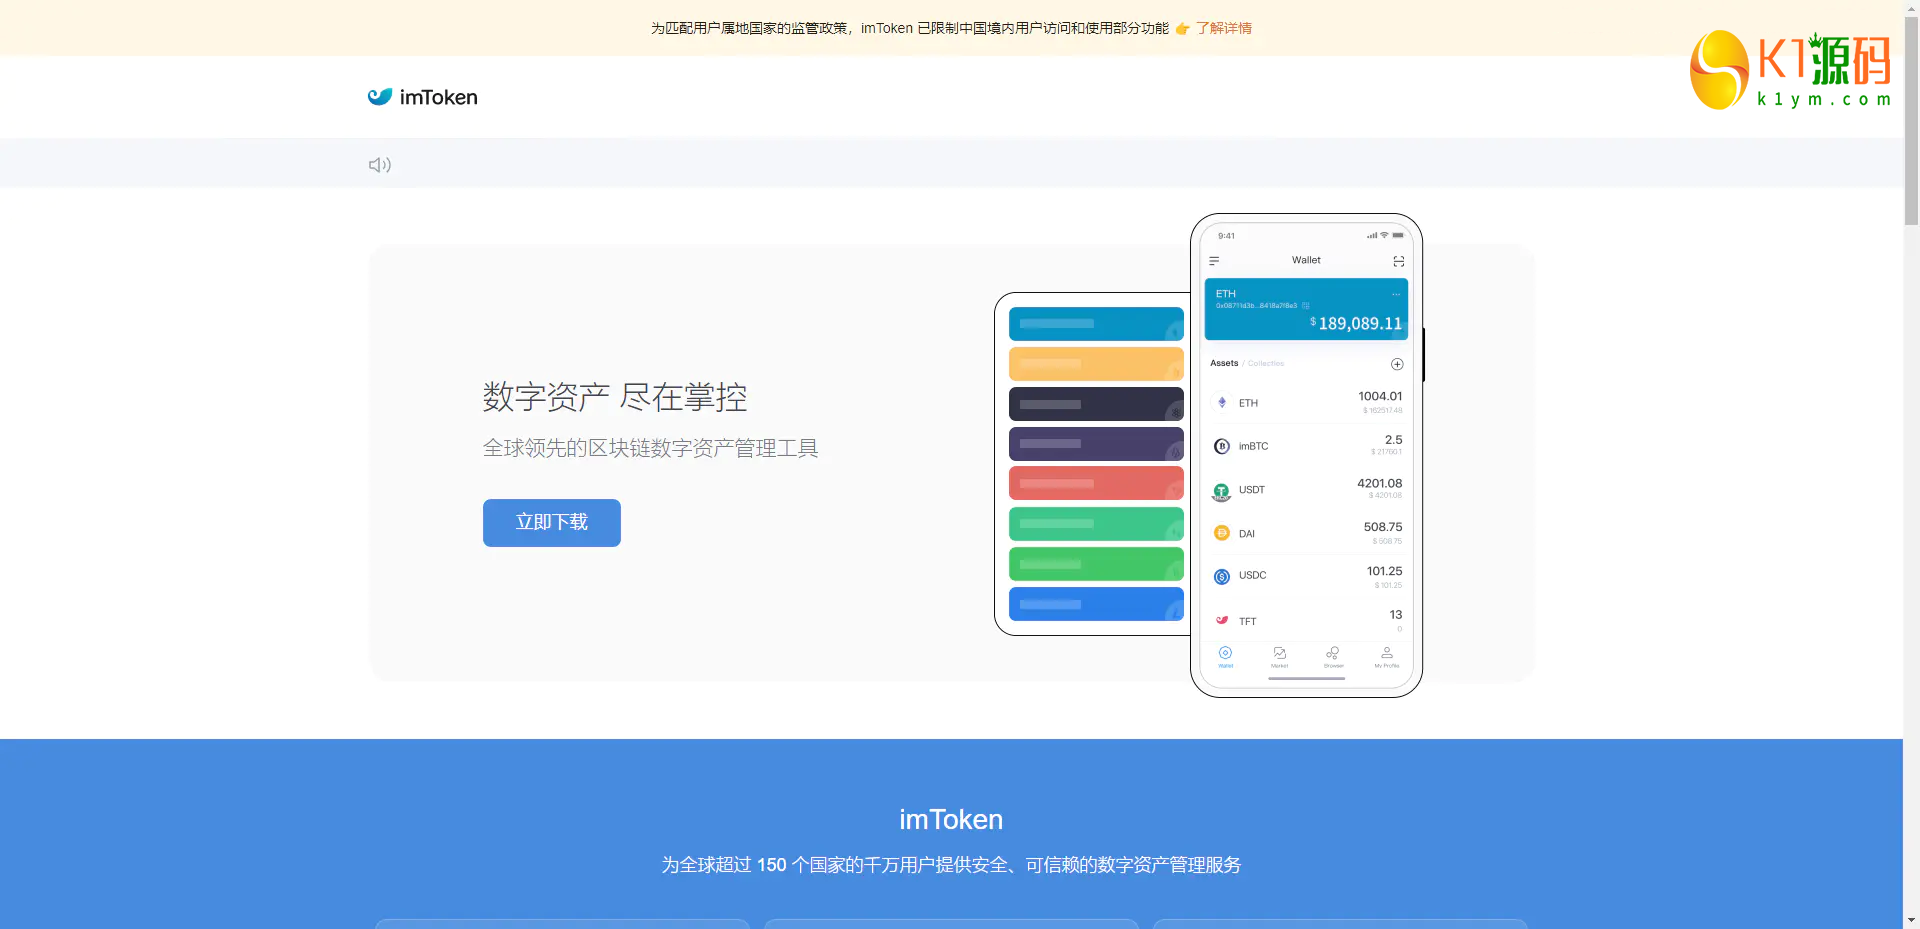Click the 立即下载 download button
1920x929 pixels.
552,523
